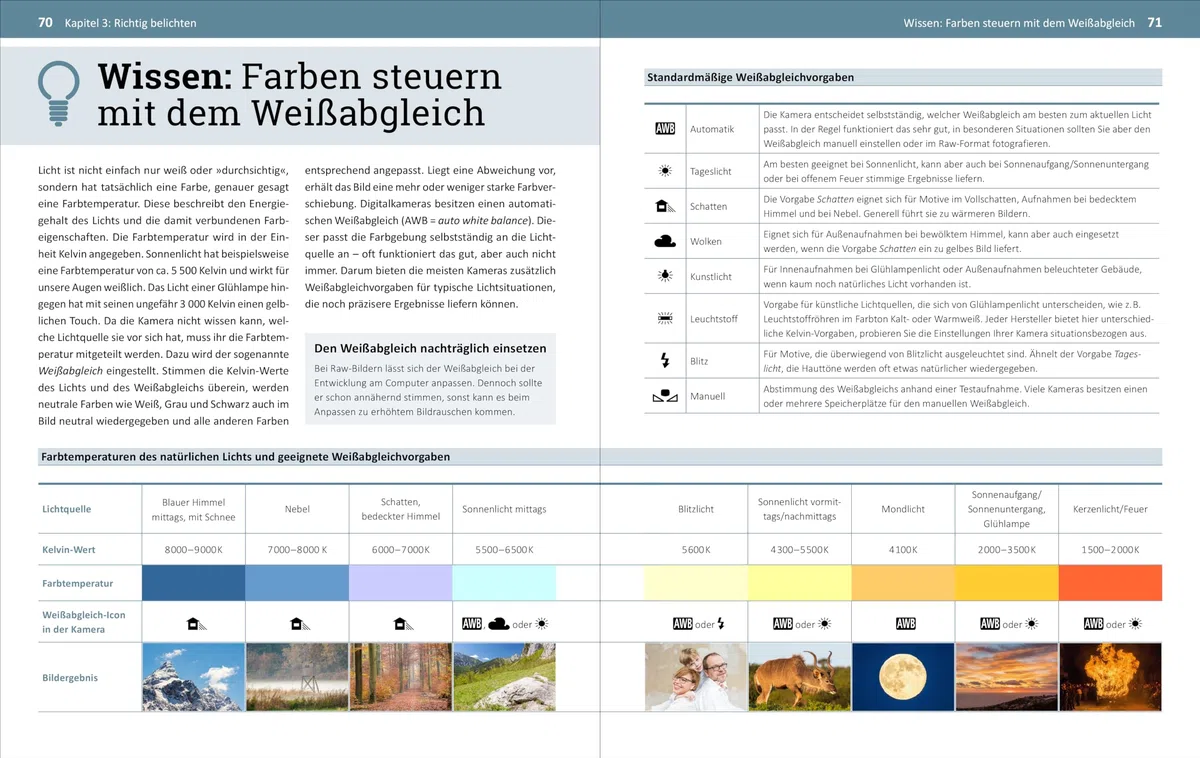
Task: Click the 'Lichtquelle' row label
Action: (x=66, y=509)
